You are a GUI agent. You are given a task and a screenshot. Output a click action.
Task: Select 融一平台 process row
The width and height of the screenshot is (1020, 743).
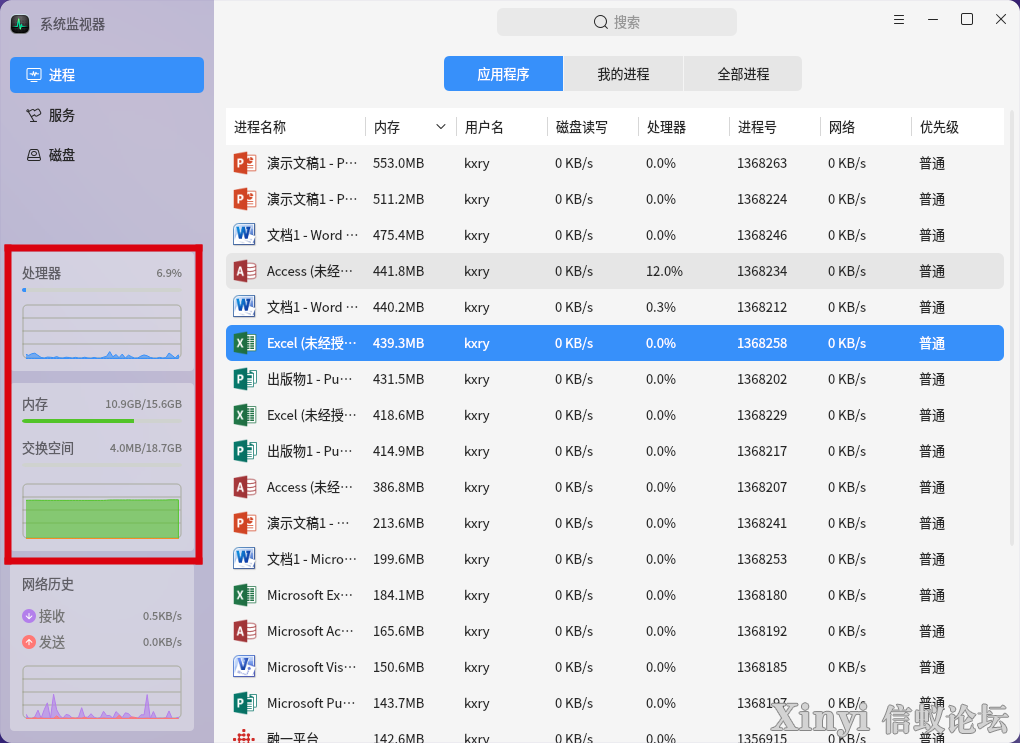(615, 736)
